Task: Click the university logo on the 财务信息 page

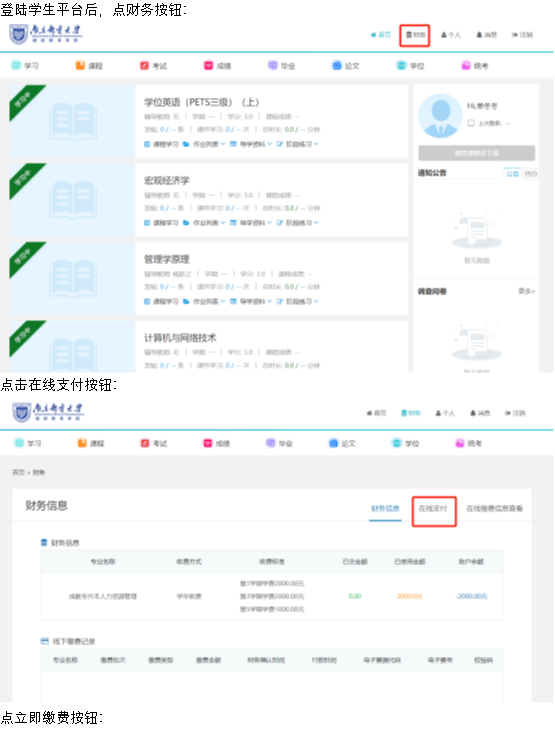Action: pyautogui.click(x=48, y=412)
